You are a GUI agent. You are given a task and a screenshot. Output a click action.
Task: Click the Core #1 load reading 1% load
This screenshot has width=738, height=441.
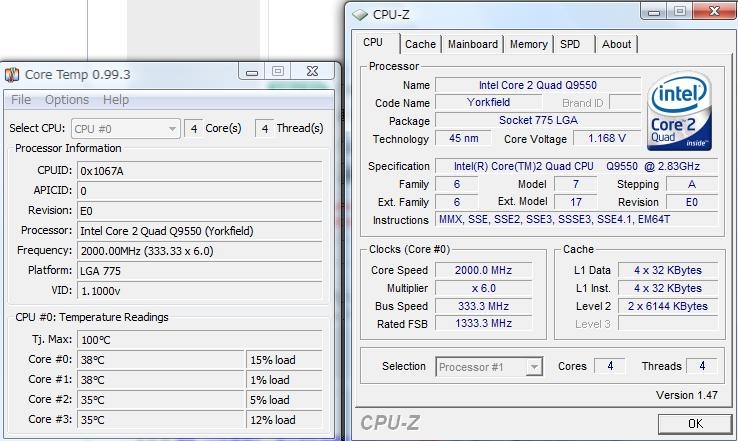pos(284,380)
